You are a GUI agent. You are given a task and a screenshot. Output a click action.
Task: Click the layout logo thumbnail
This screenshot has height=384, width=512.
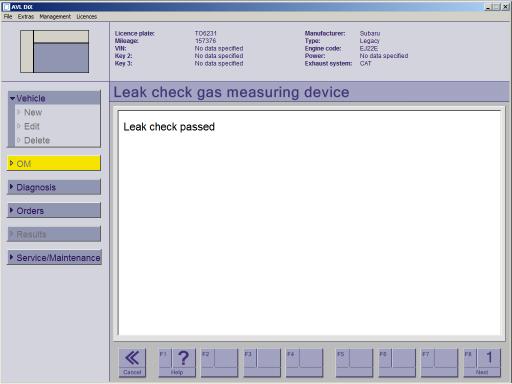(54, 51)
